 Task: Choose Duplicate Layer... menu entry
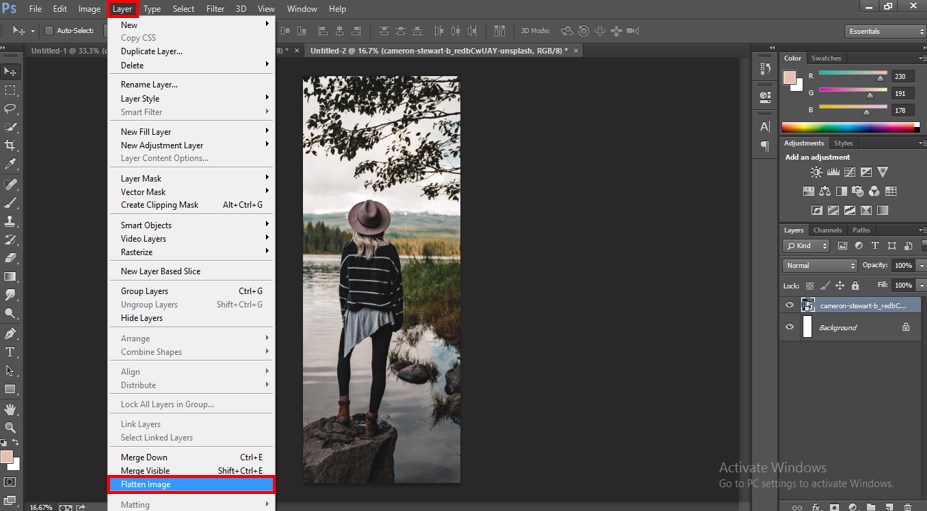(x=191, y=51)
